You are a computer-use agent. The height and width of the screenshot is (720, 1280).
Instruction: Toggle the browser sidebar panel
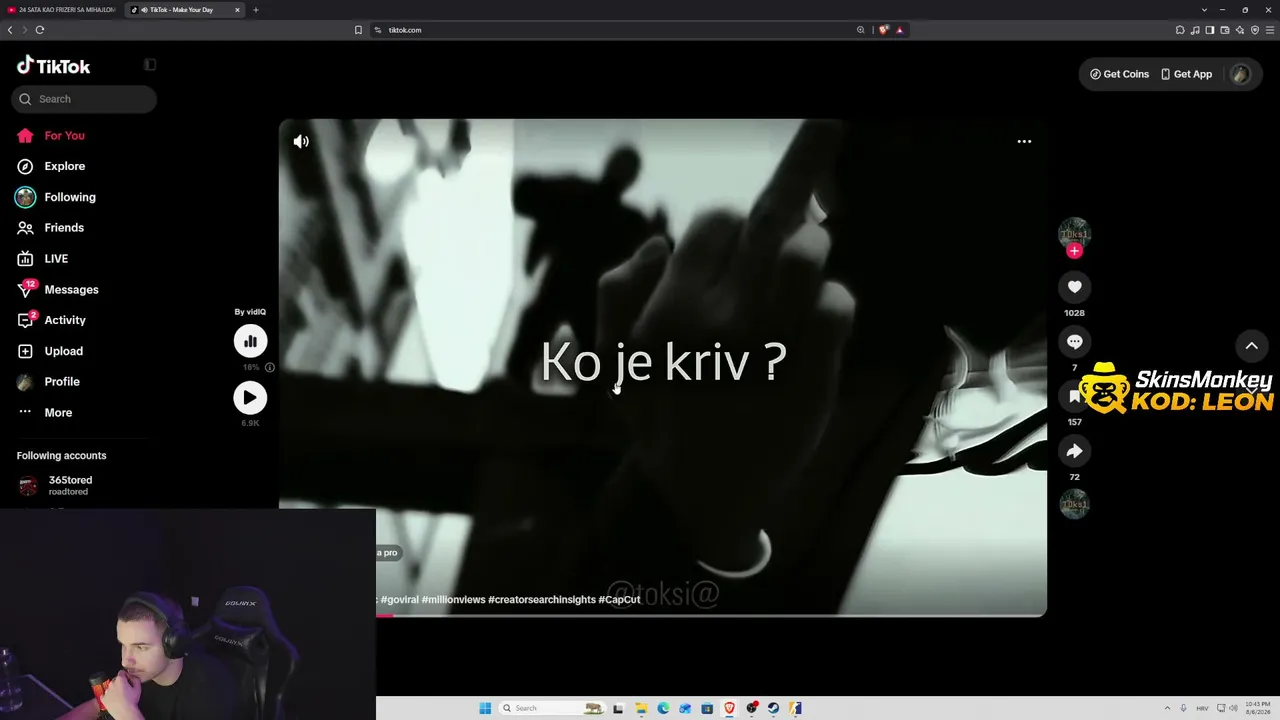(1210, 30)
